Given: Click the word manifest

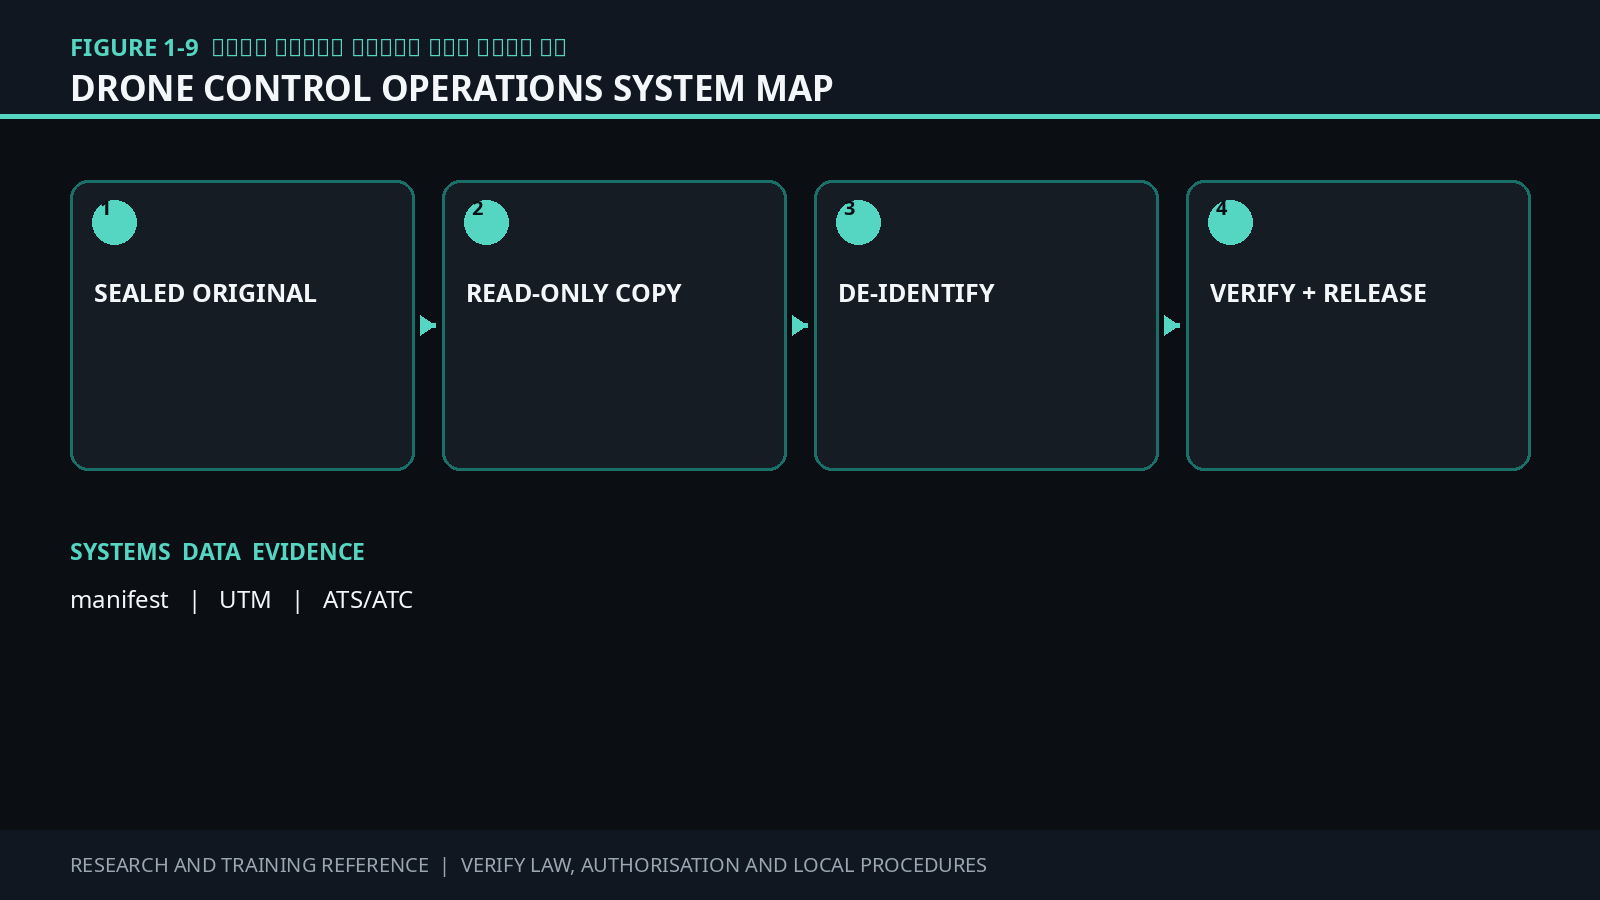Looking at the screenshot, I should coord(119,600).
